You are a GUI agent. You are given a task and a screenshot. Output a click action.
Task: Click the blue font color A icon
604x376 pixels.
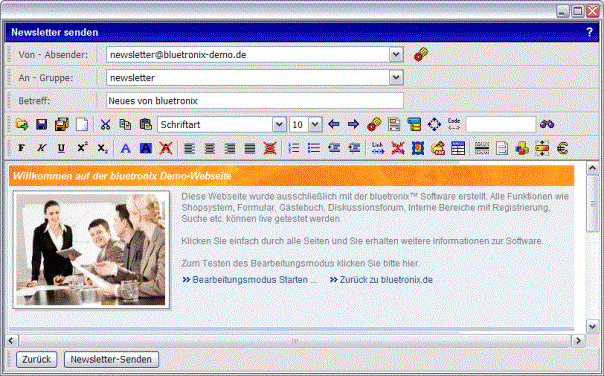point(125,148)
